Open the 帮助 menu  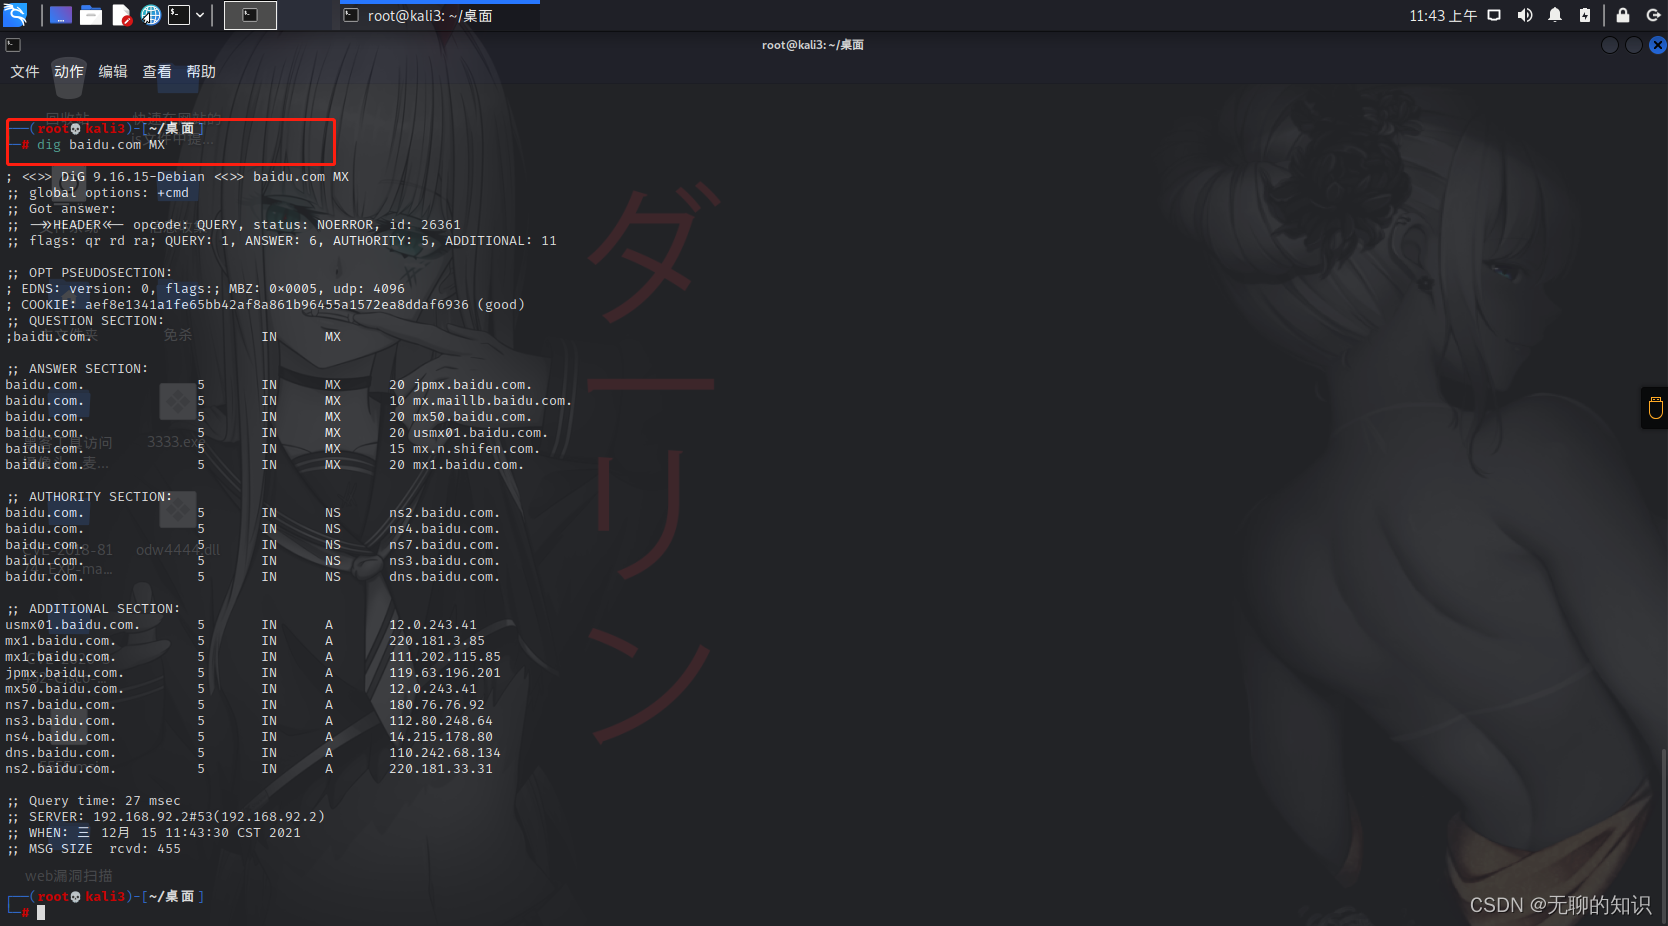[201, 72]
